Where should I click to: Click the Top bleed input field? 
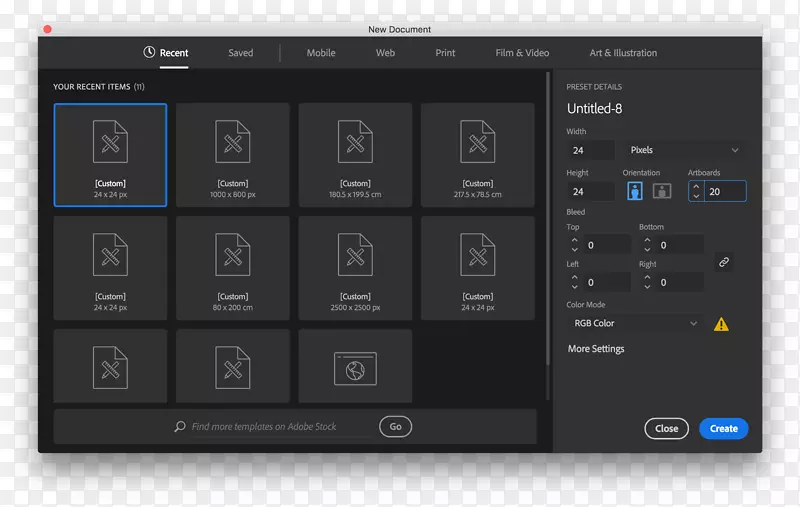tap(607, 245)
